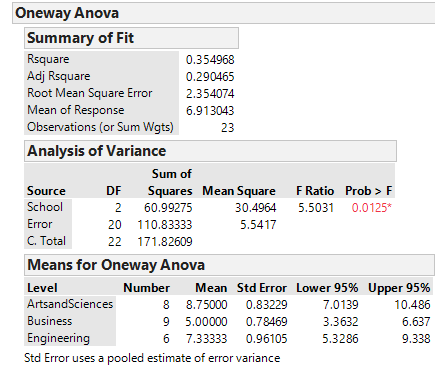Select the observations count 23
The image size is (435, 367).
pos(228,128)
